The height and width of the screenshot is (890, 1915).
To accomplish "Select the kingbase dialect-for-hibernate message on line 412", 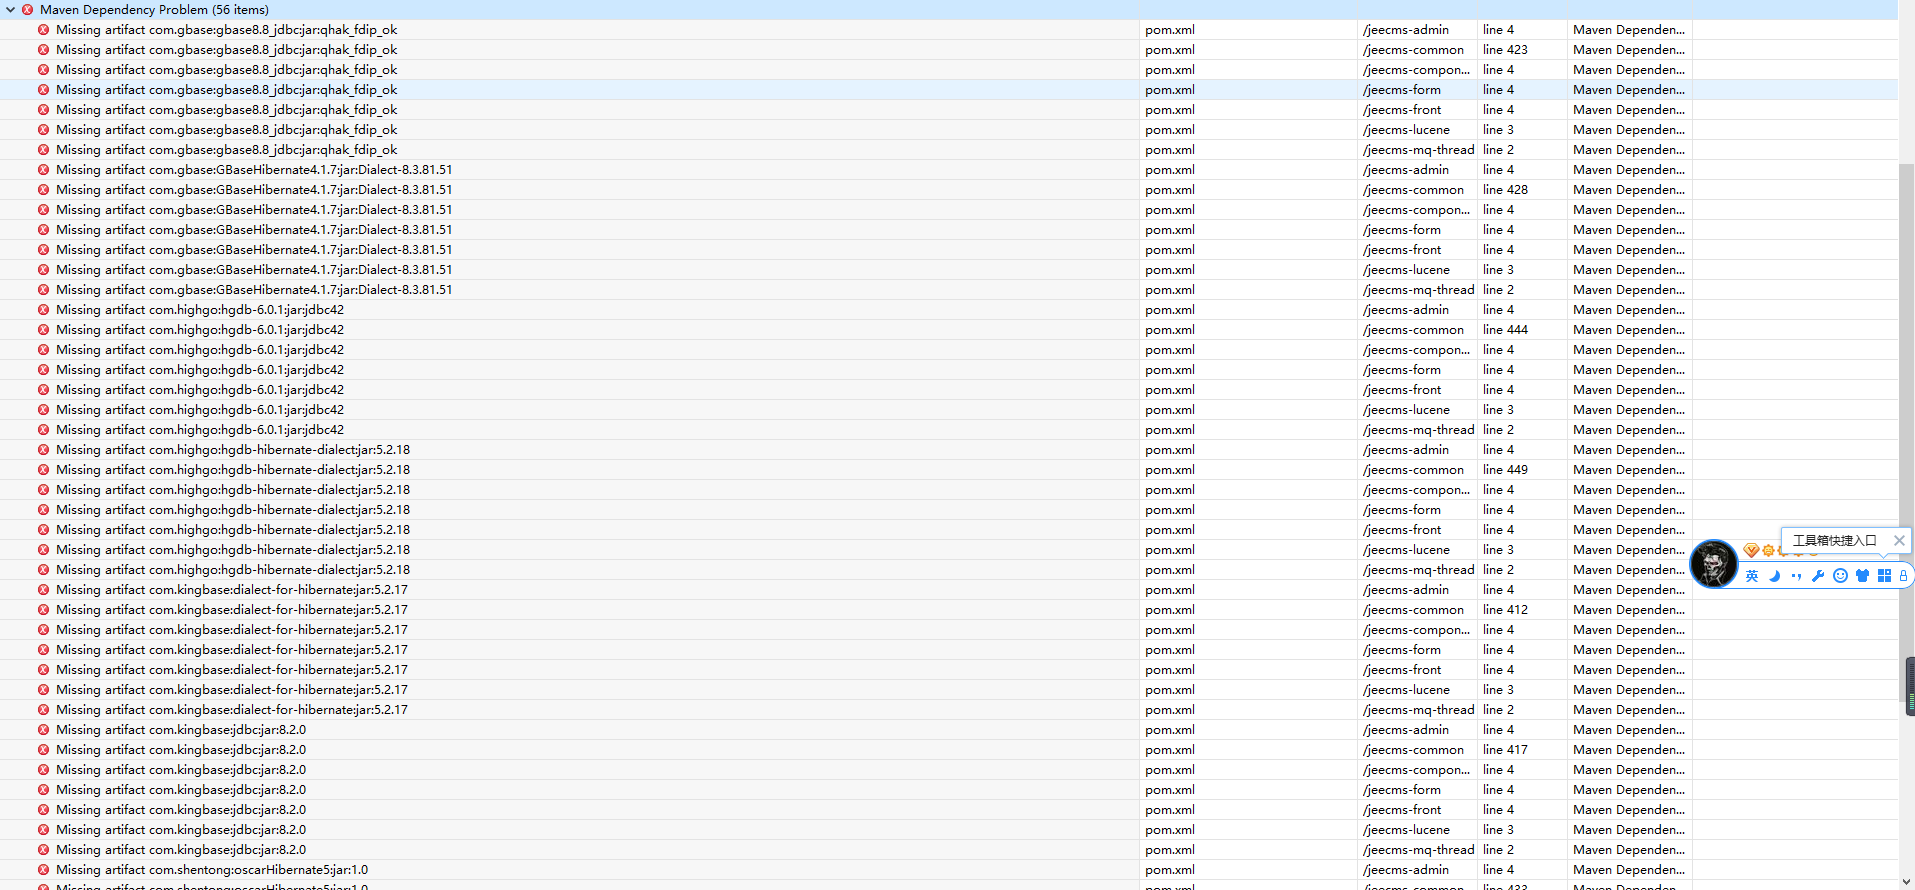I will (232, 610).
